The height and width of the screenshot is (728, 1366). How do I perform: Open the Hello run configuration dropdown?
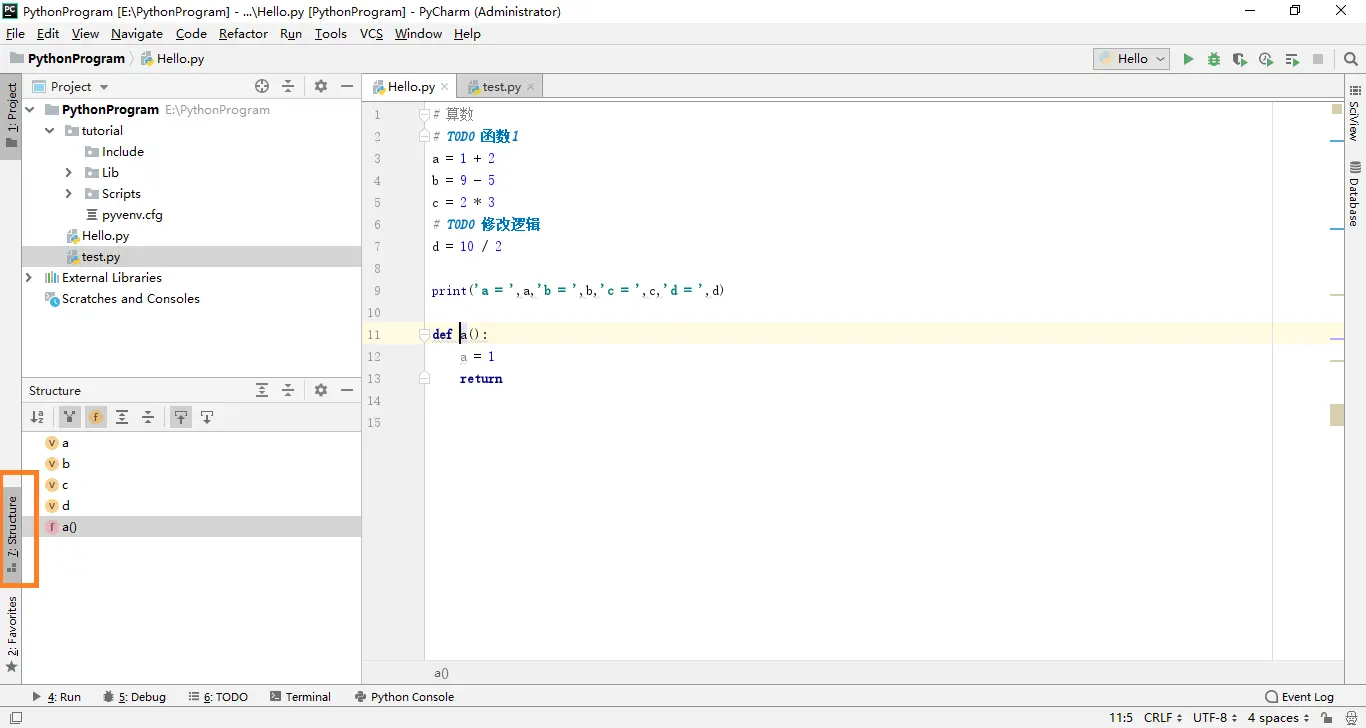click(1132, 59)
